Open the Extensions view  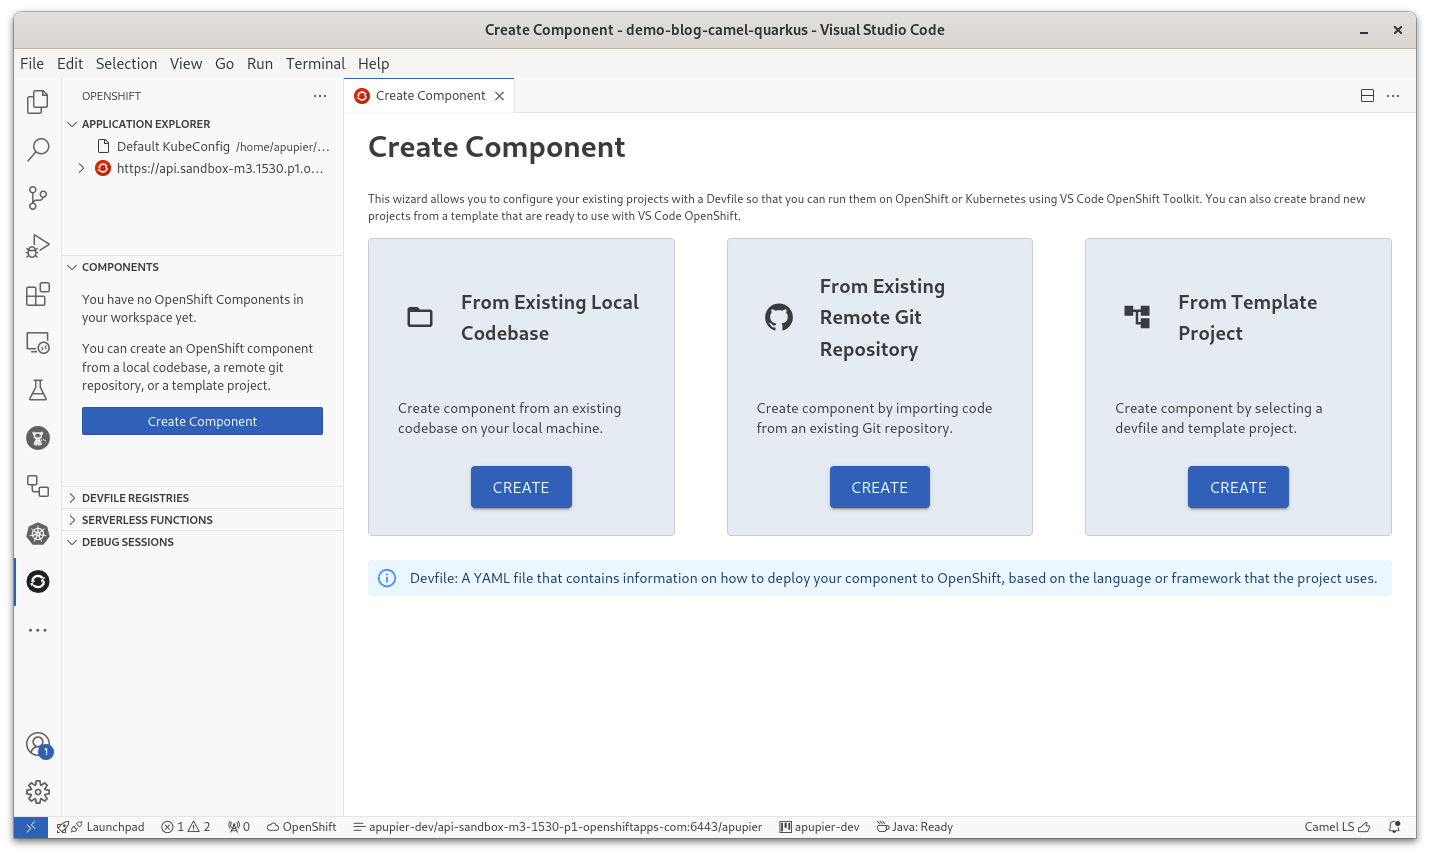click(x=37, y=294)
